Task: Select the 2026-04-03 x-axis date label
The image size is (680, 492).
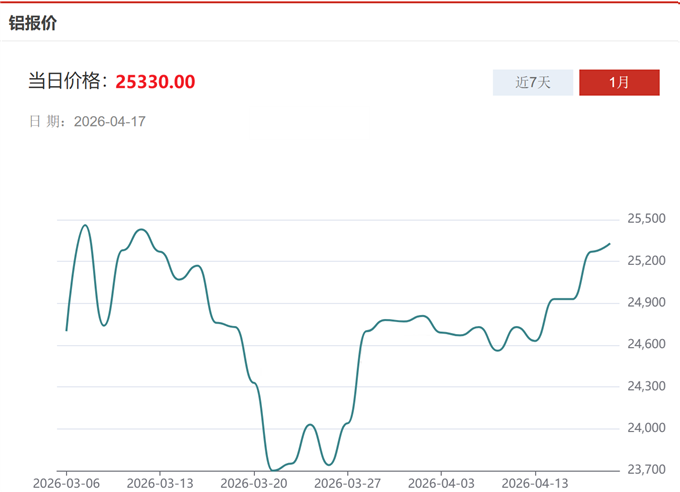Action: 440,482
